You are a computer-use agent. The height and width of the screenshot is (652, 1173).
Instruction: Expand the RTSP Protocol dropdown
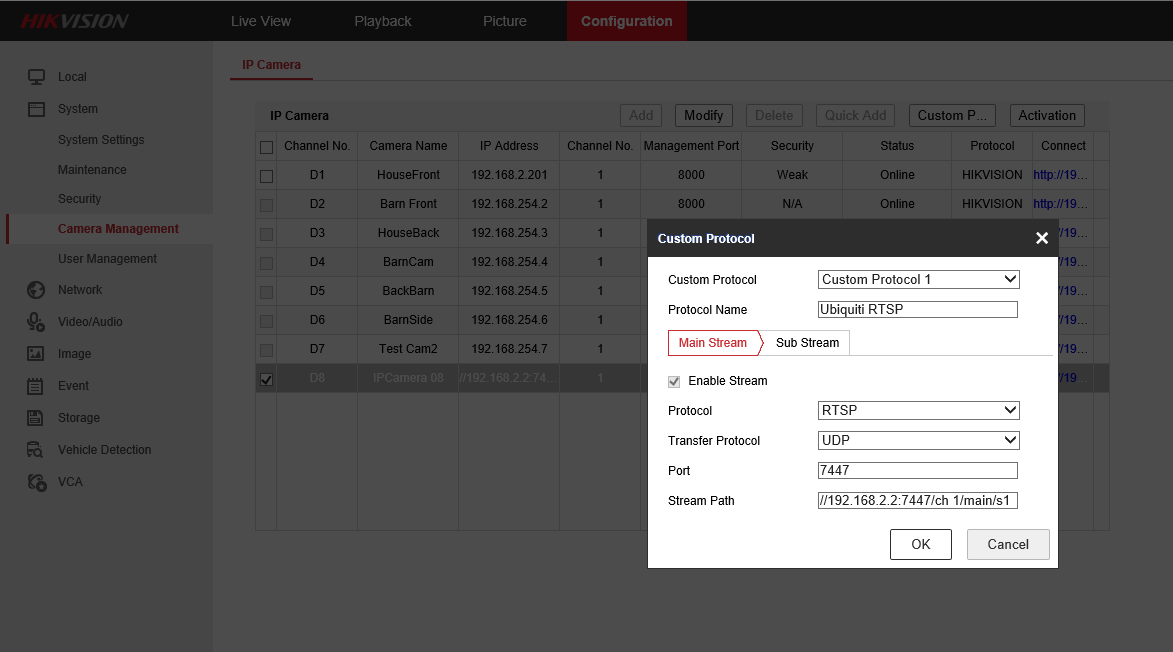pyautogui.click(x=918, y=410)
